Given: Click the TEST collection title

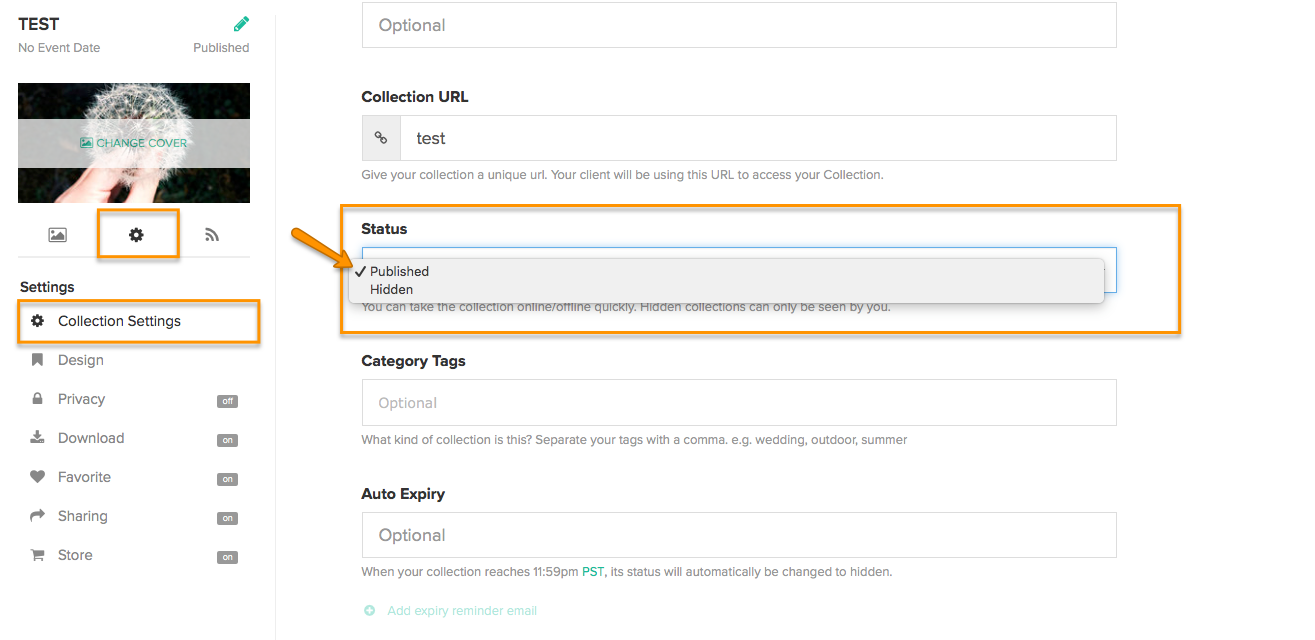Looking at the screenshot, I should (x=39, y=24).
